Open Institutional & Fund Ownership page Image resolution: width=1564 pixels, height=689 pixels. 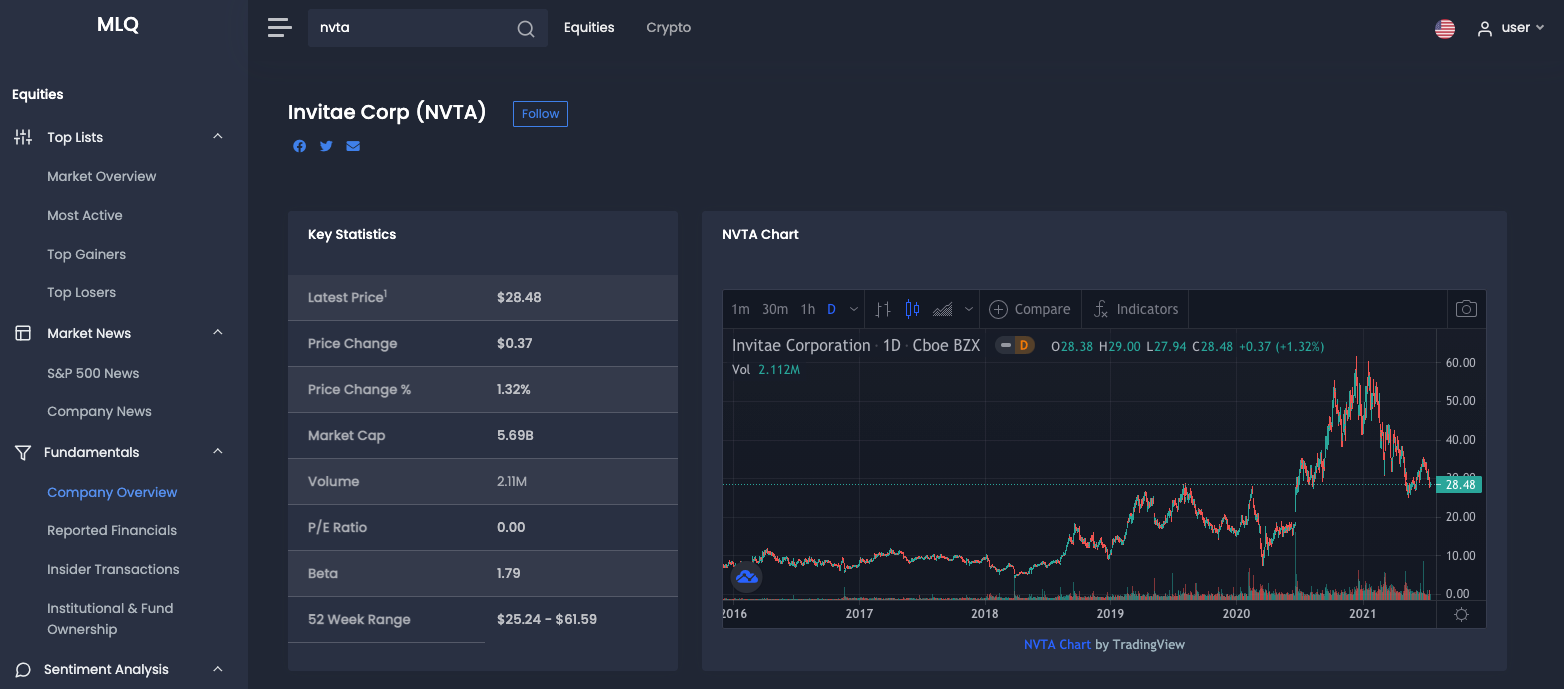(x=110, y=619)
